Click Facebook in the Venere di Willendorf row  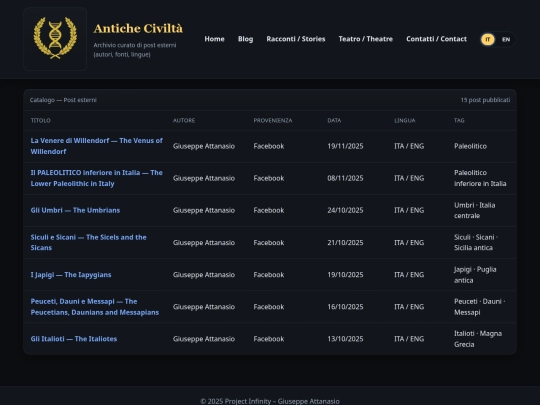click(x=269, y=146)
